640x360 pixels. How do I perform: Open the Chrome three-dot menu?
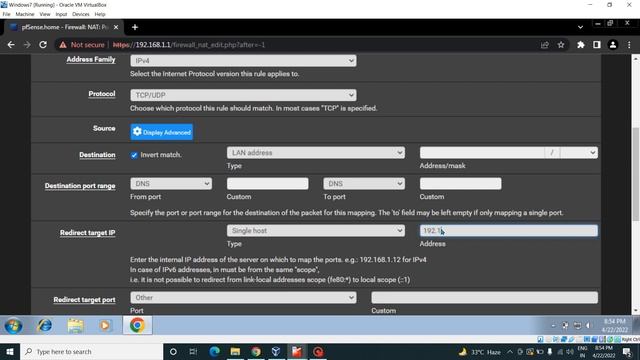629,45
